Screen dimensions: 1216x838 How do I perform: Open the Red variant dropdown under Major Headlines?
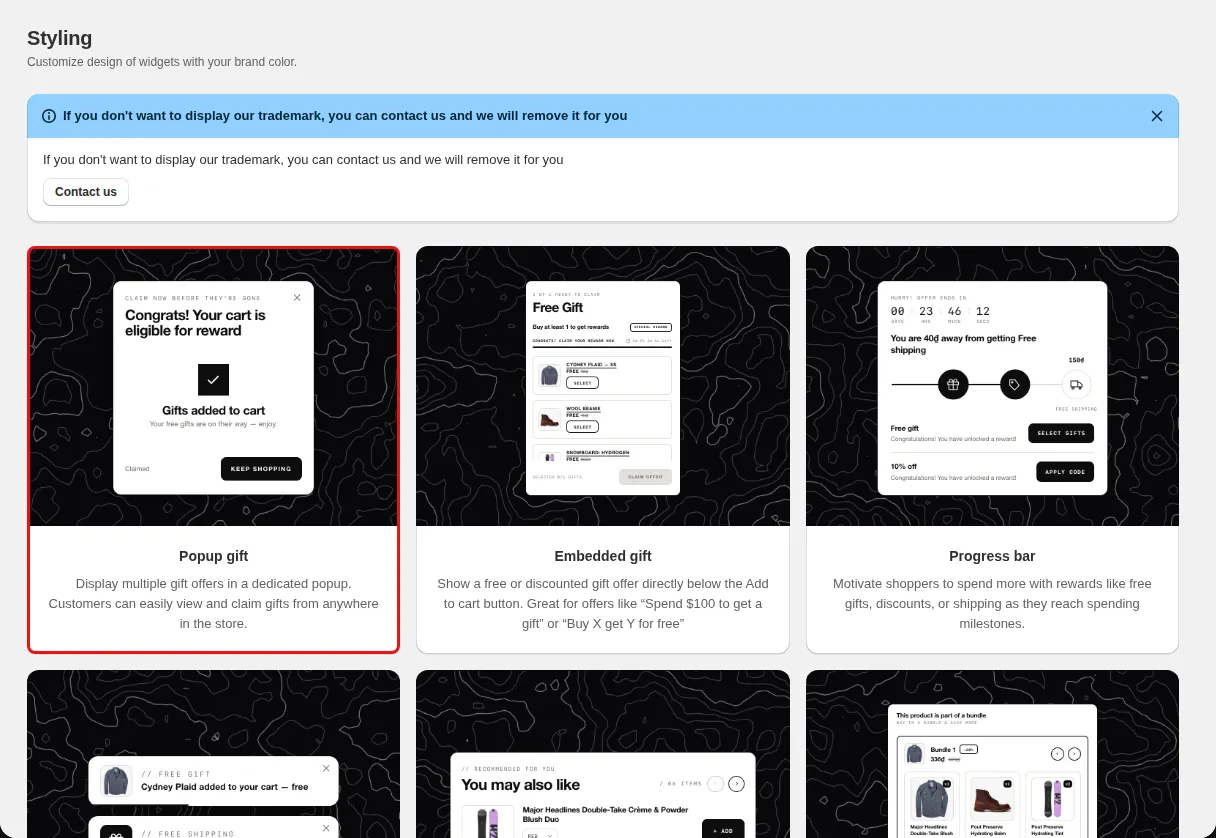540,834
